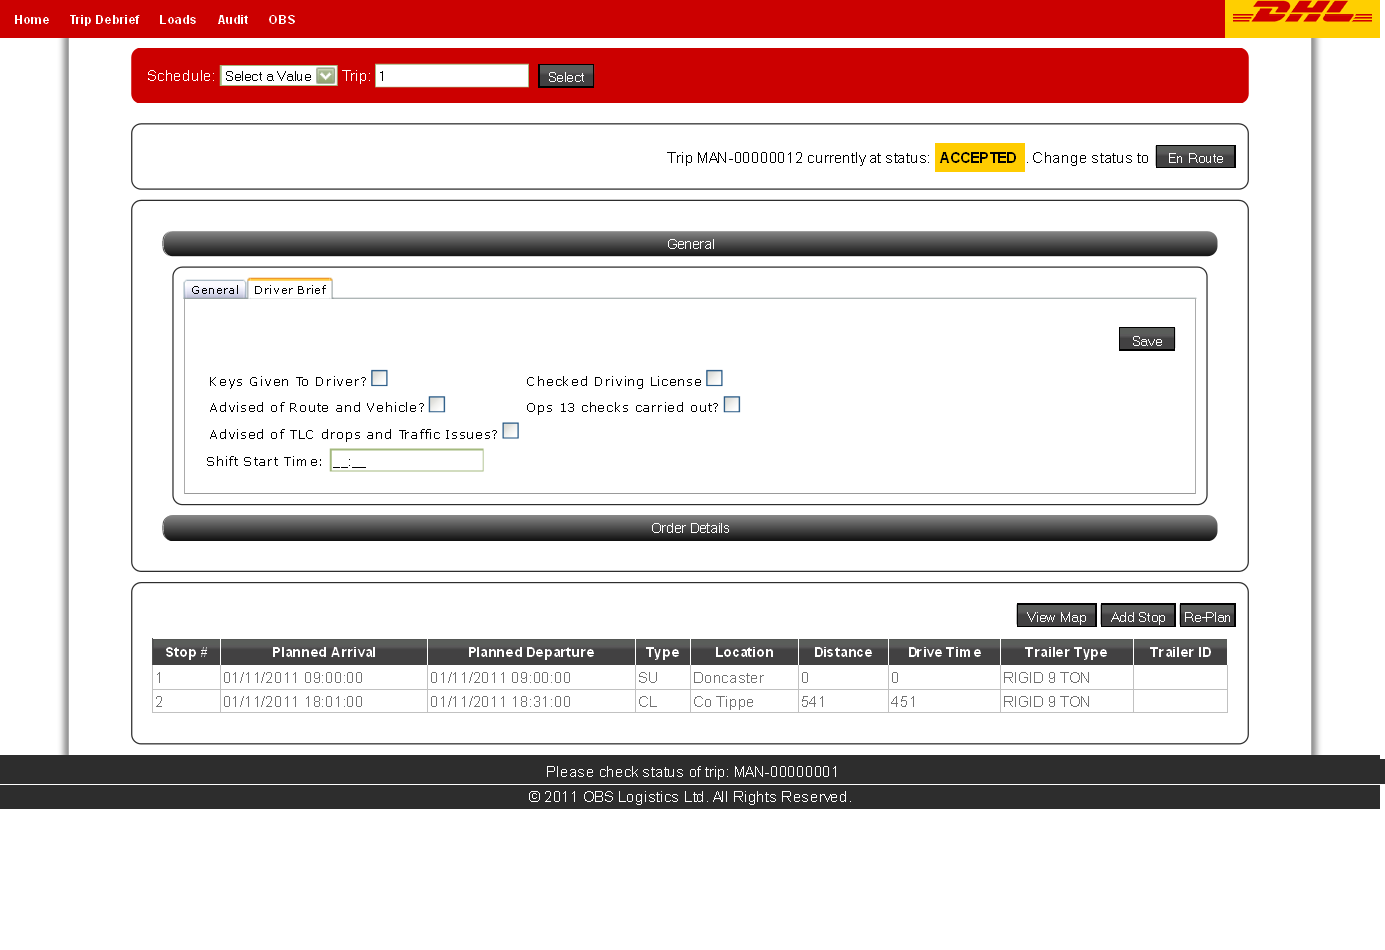Click the distance value 541

[843, 702]
